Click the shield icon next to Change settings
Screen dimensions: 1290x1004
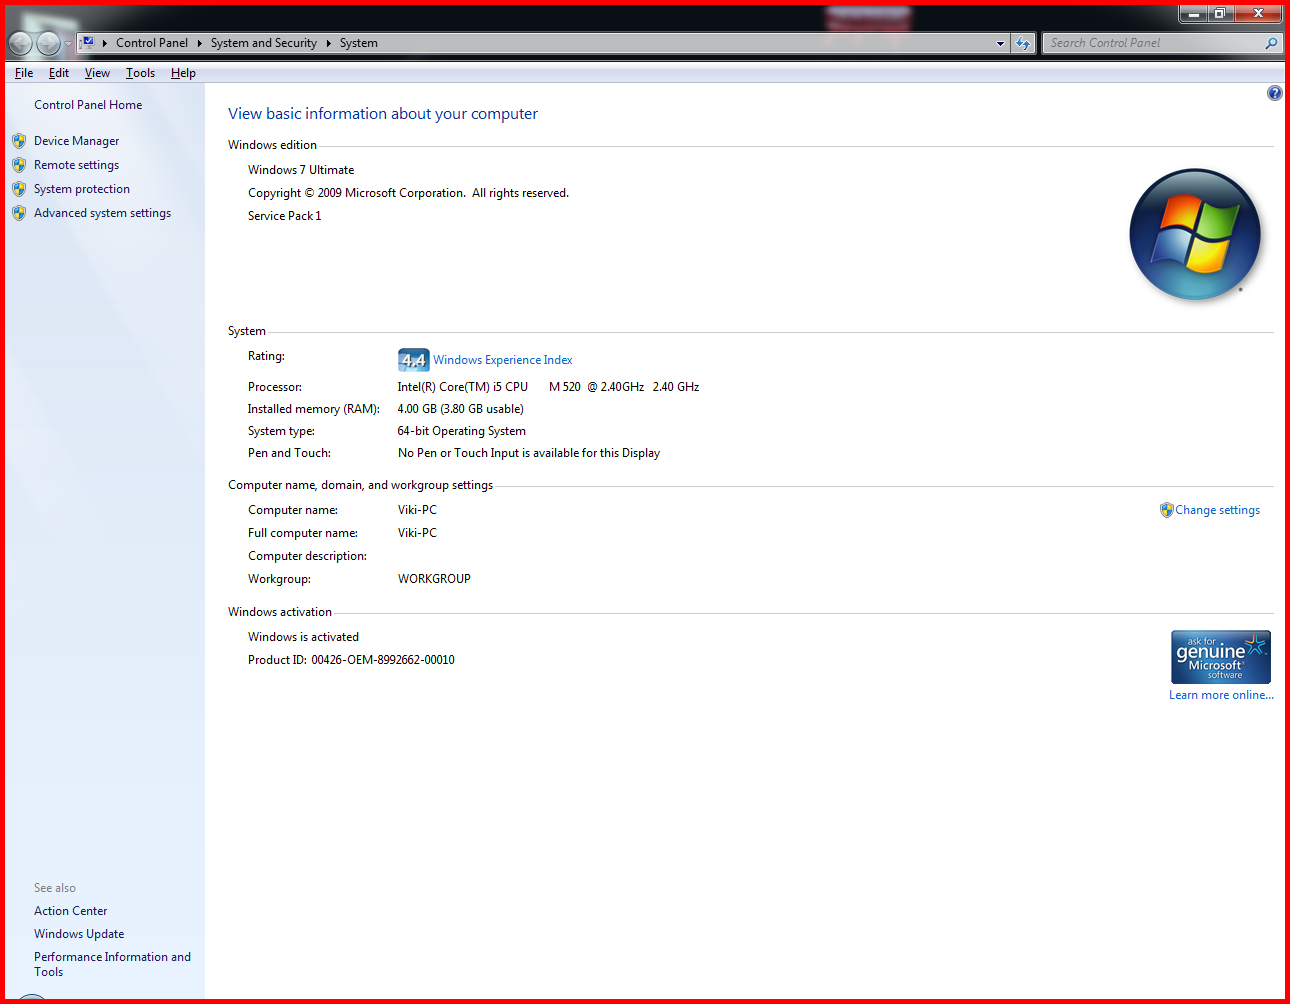pos(1166,510)
